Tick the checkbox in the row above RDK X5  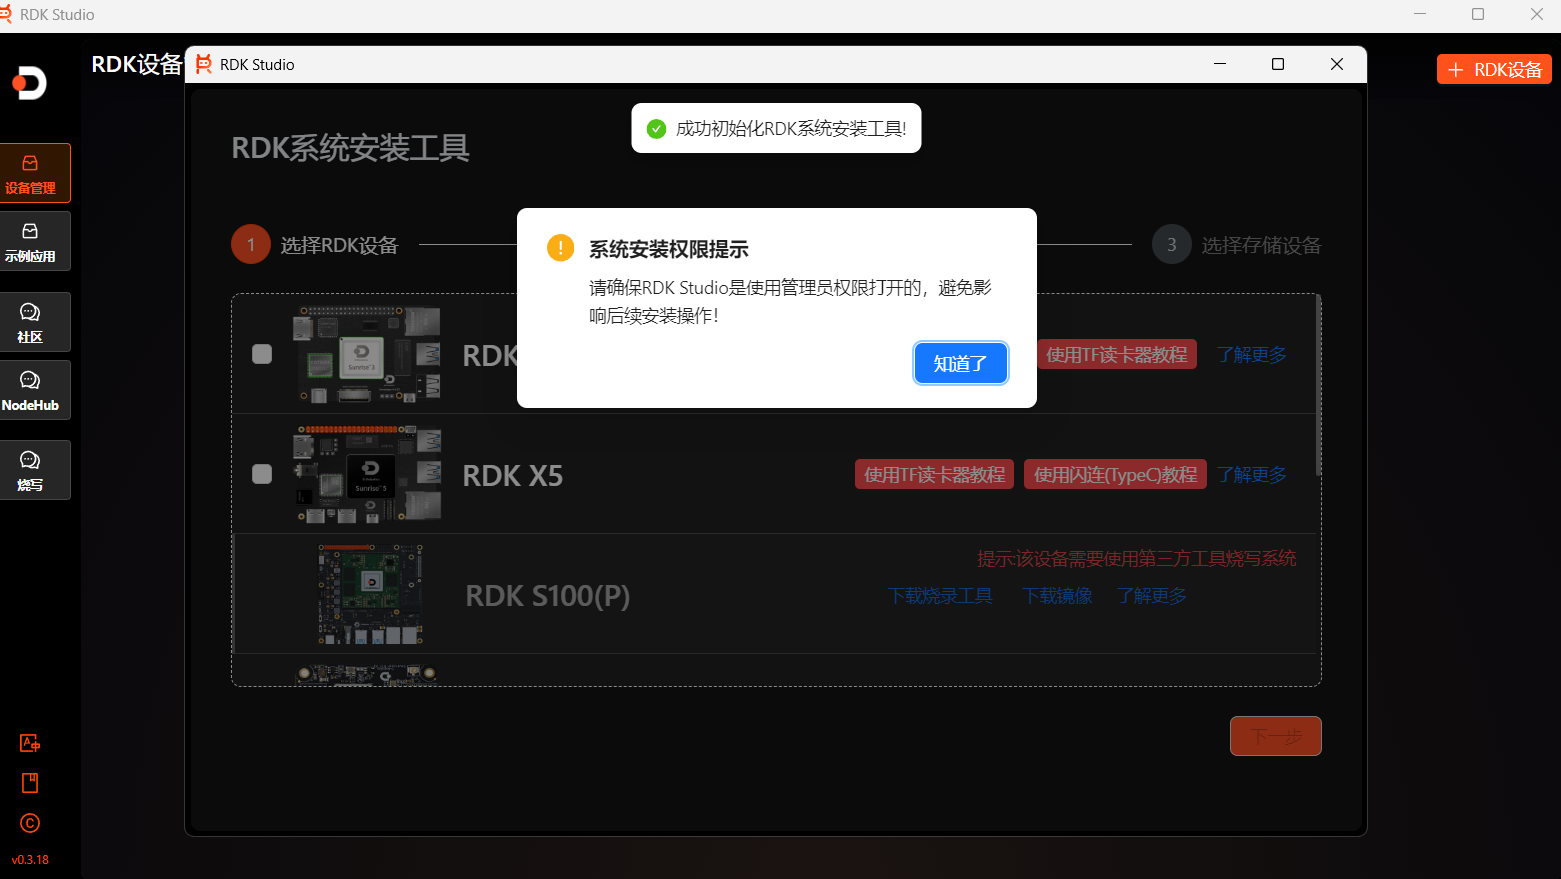coord(262,354)
